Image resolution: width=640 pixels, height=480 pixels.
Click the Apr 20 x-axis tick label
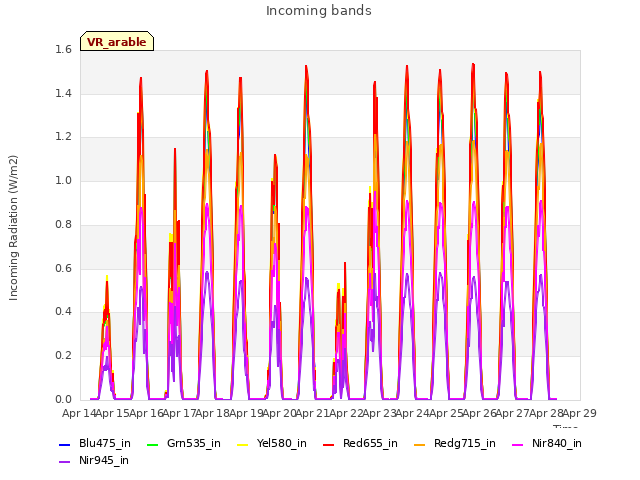point(279,413)
